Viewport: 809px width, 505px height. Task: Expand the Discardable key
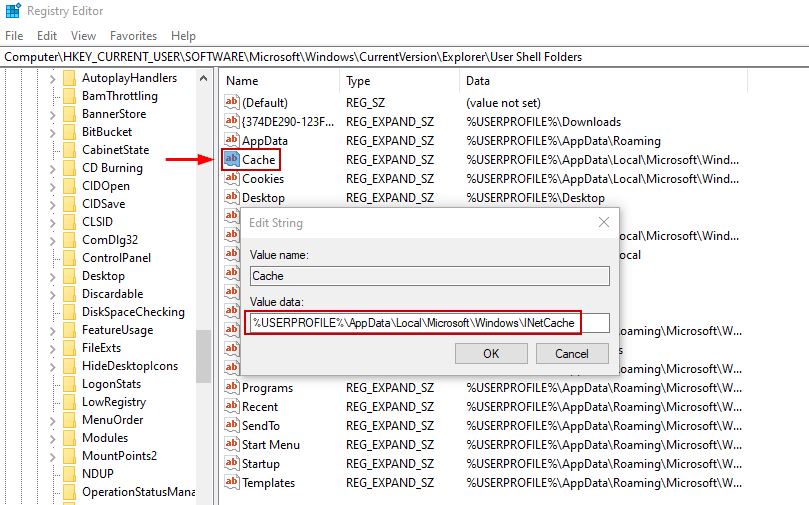pyautogui.click(x=53, y=295)
